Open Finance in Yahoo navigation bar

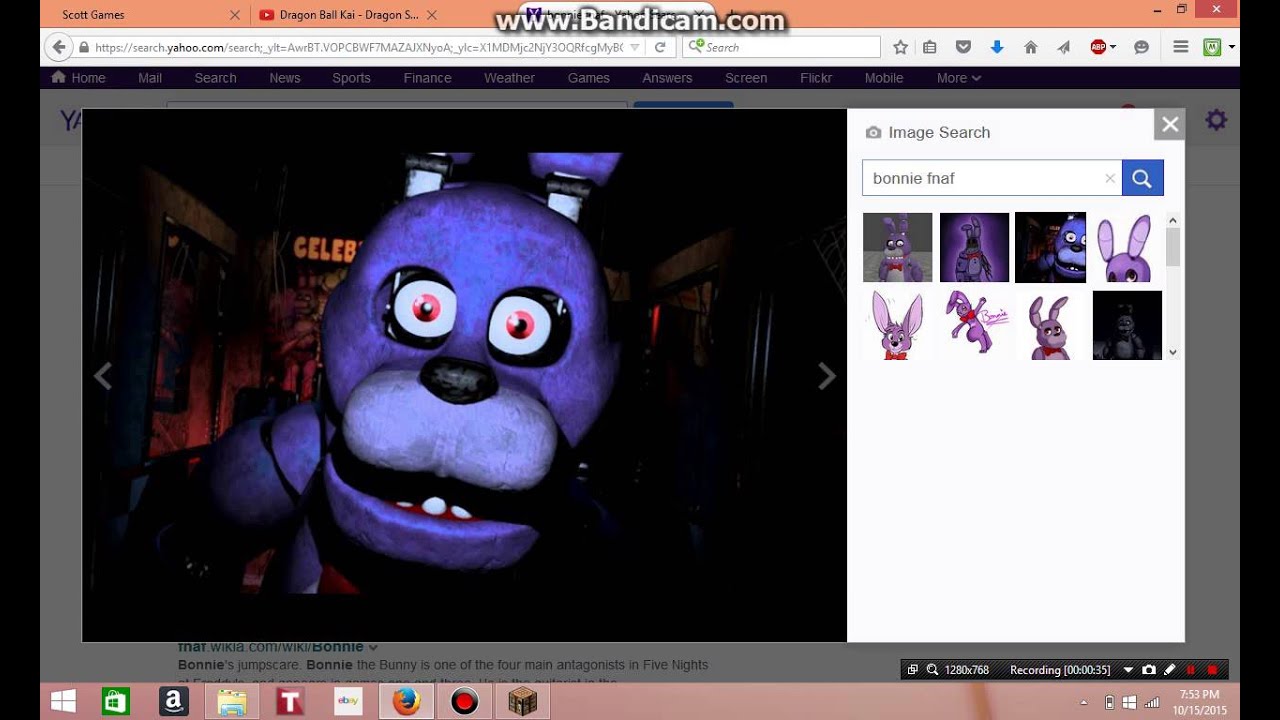[x=427, y=78]
